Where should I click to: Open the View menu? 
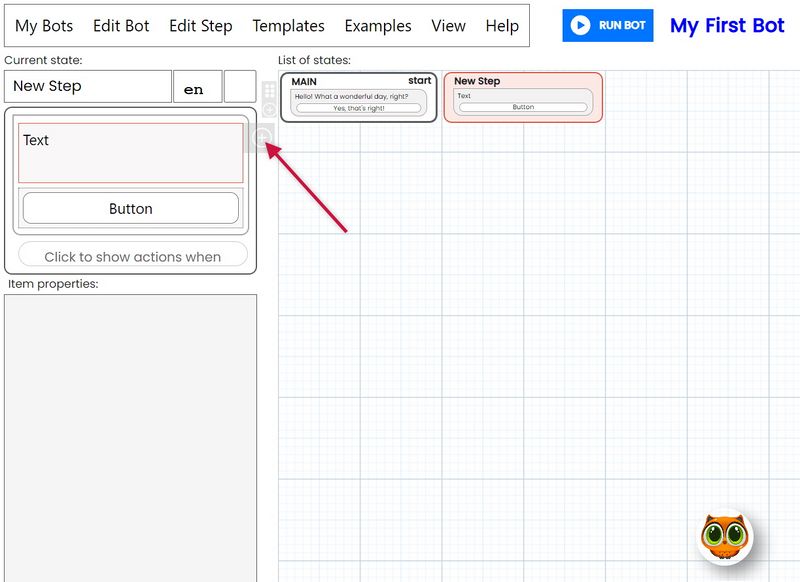[x=447, y=26]
